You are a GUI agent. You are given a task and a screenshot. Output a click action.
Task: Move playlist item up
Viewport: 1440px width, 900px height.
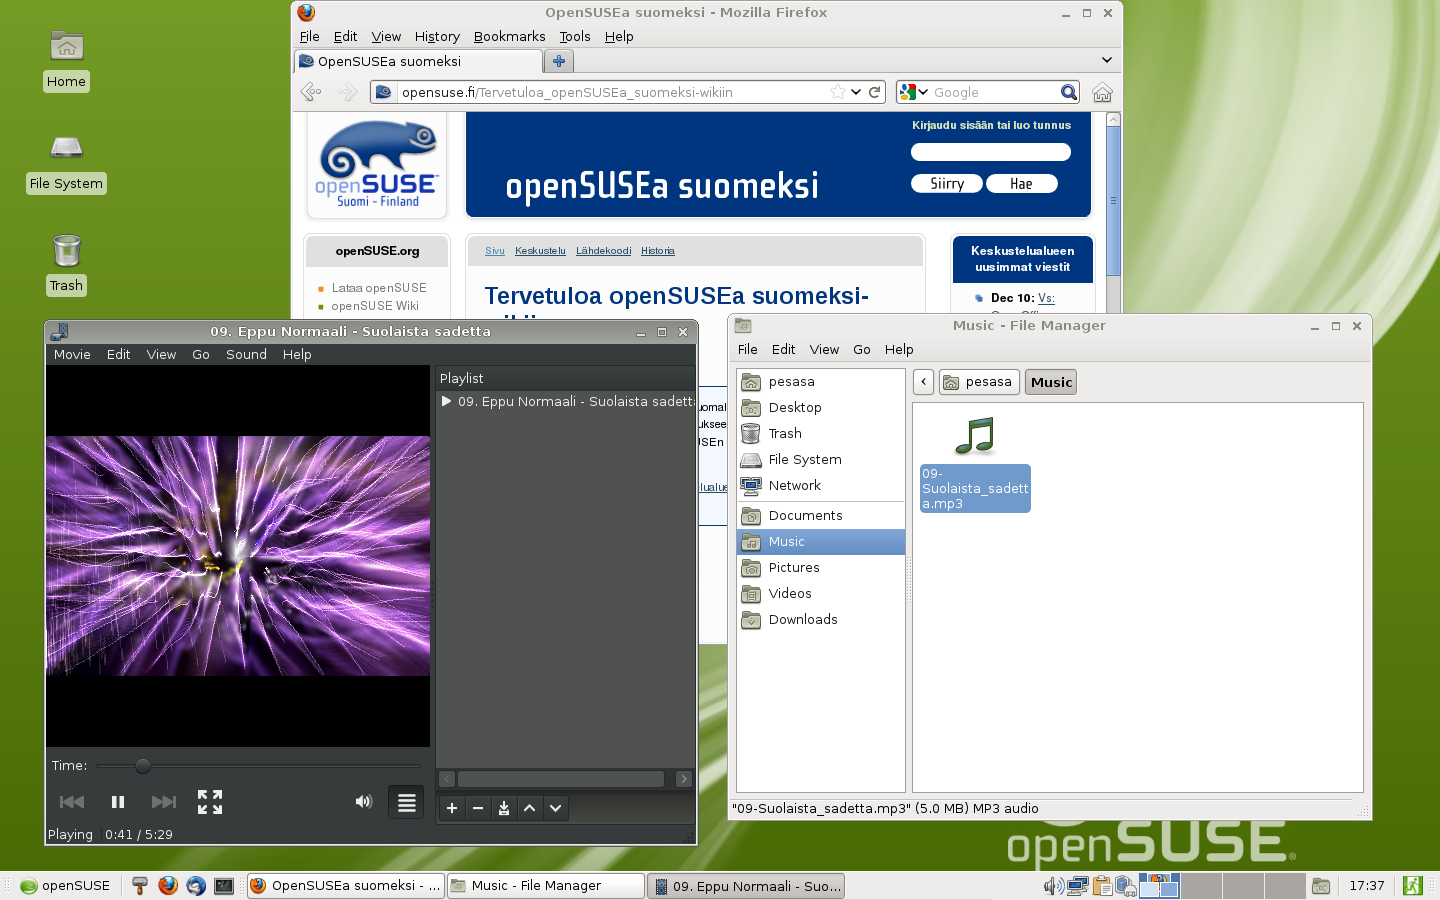[x=530, y=808]
